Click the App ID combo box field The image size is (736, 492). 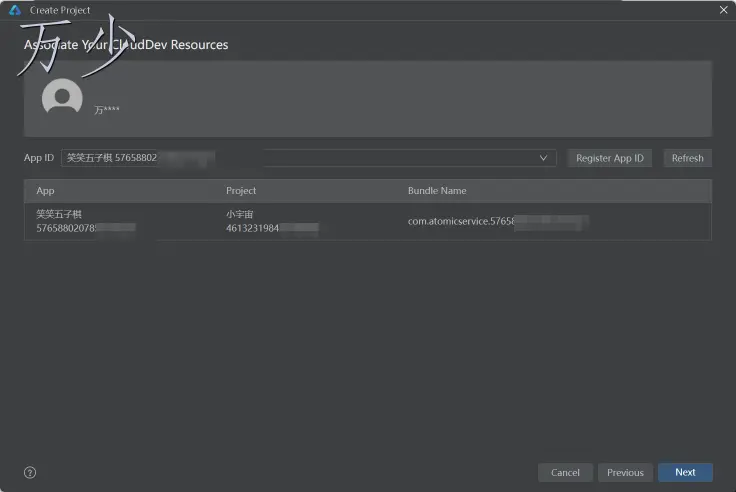[300, 158]
